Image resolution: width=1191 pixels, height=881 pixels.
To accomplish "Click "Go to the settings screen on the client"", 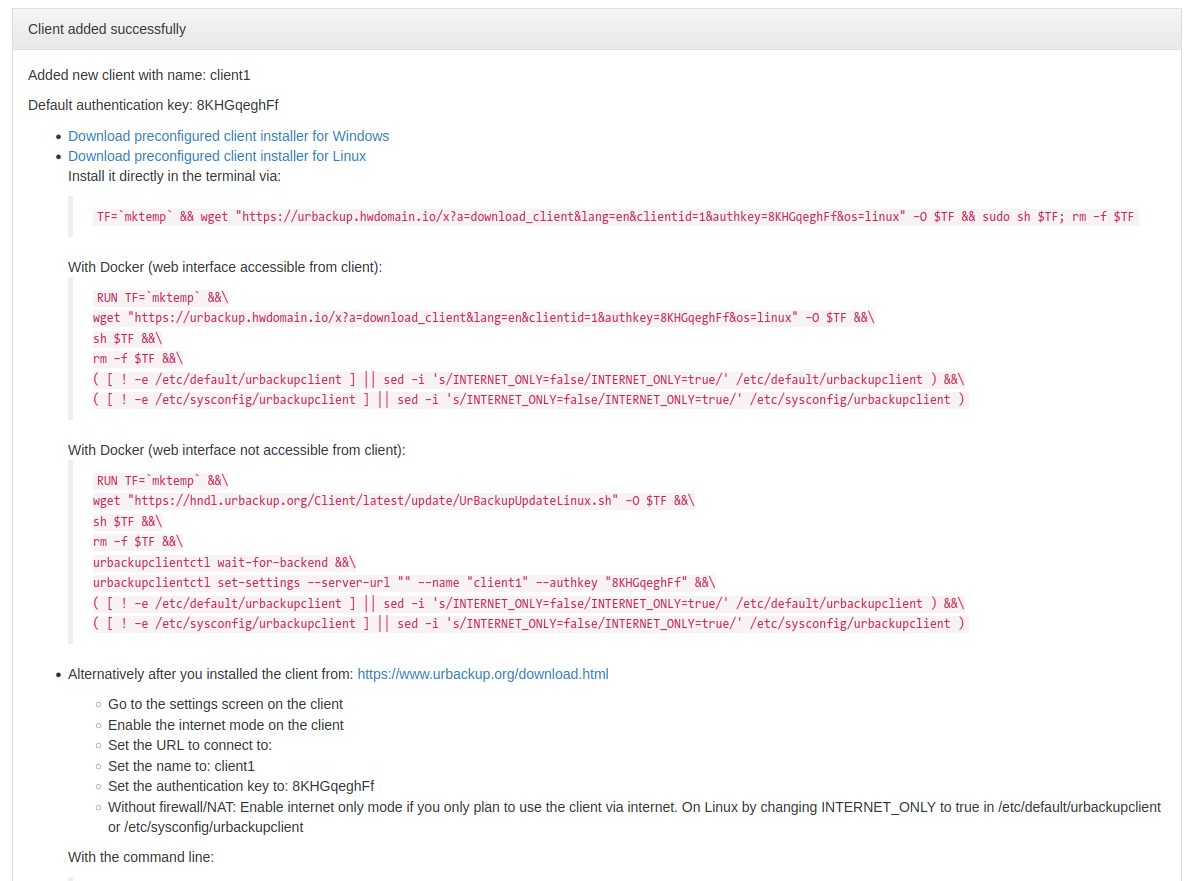I will (226, 704).
